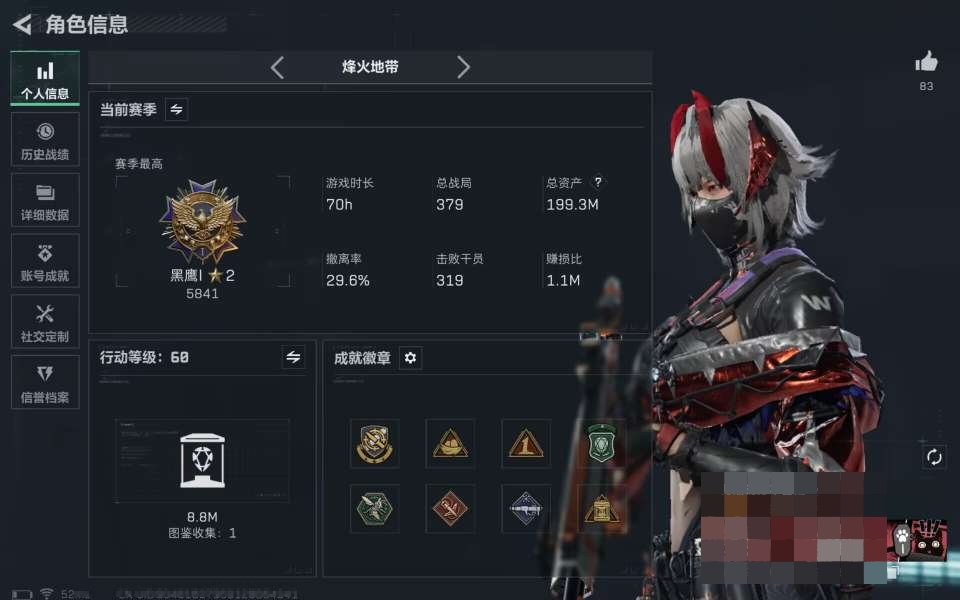Select the gold shield achievement badge
Screen dimensions: 960x600
(375, 444)
